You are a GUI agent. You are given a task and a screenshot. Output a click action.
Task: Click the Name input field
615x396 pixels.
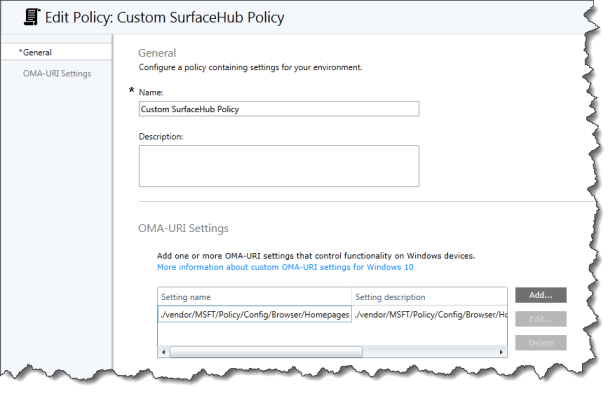tap(279, 109)
